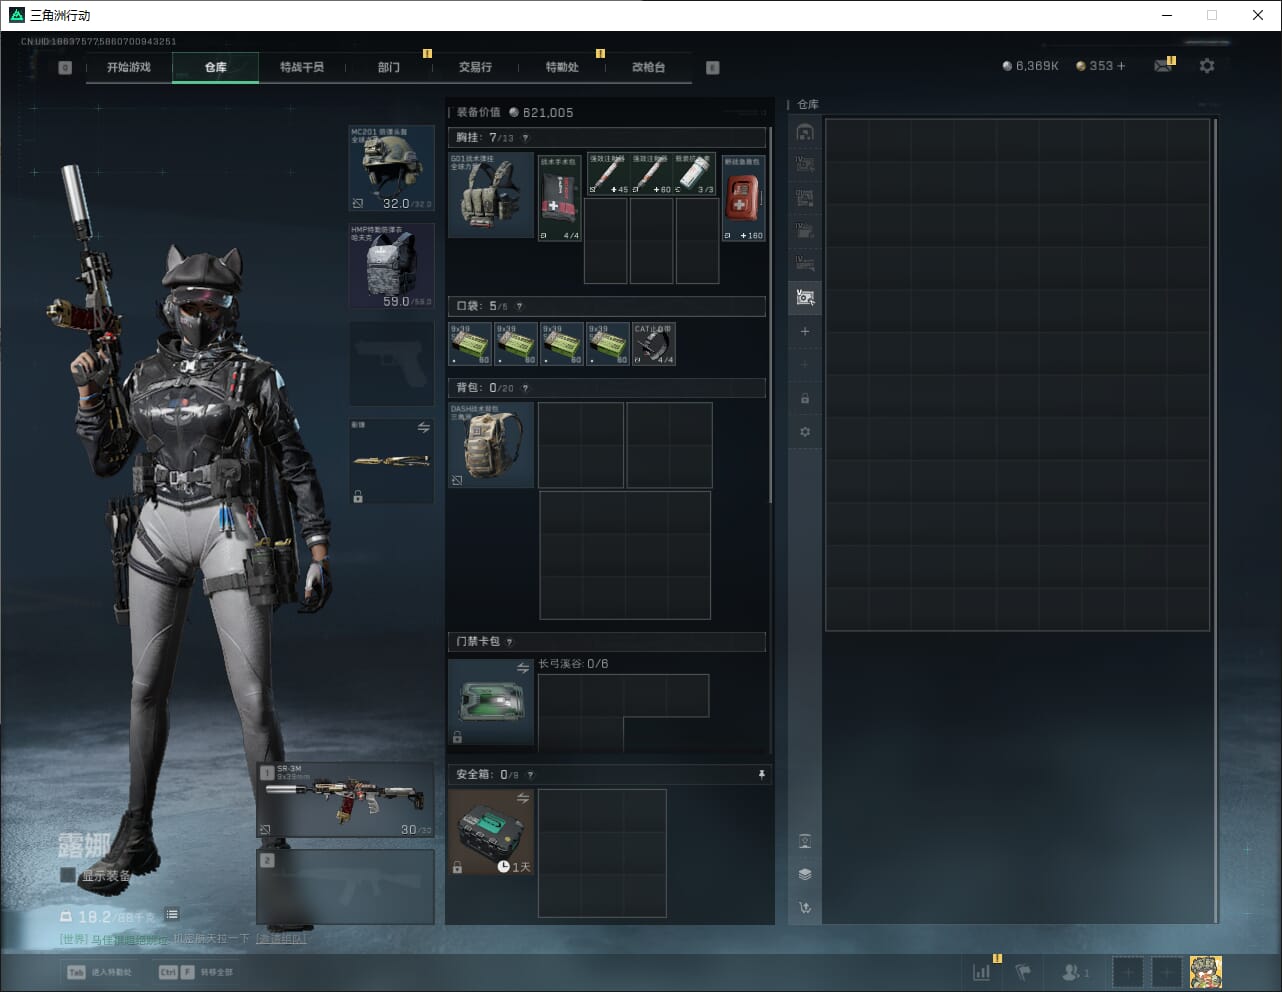Click swap arrows on the safe box slot
The height and width of the screenshot is (992, 1282).
[523, 798]
